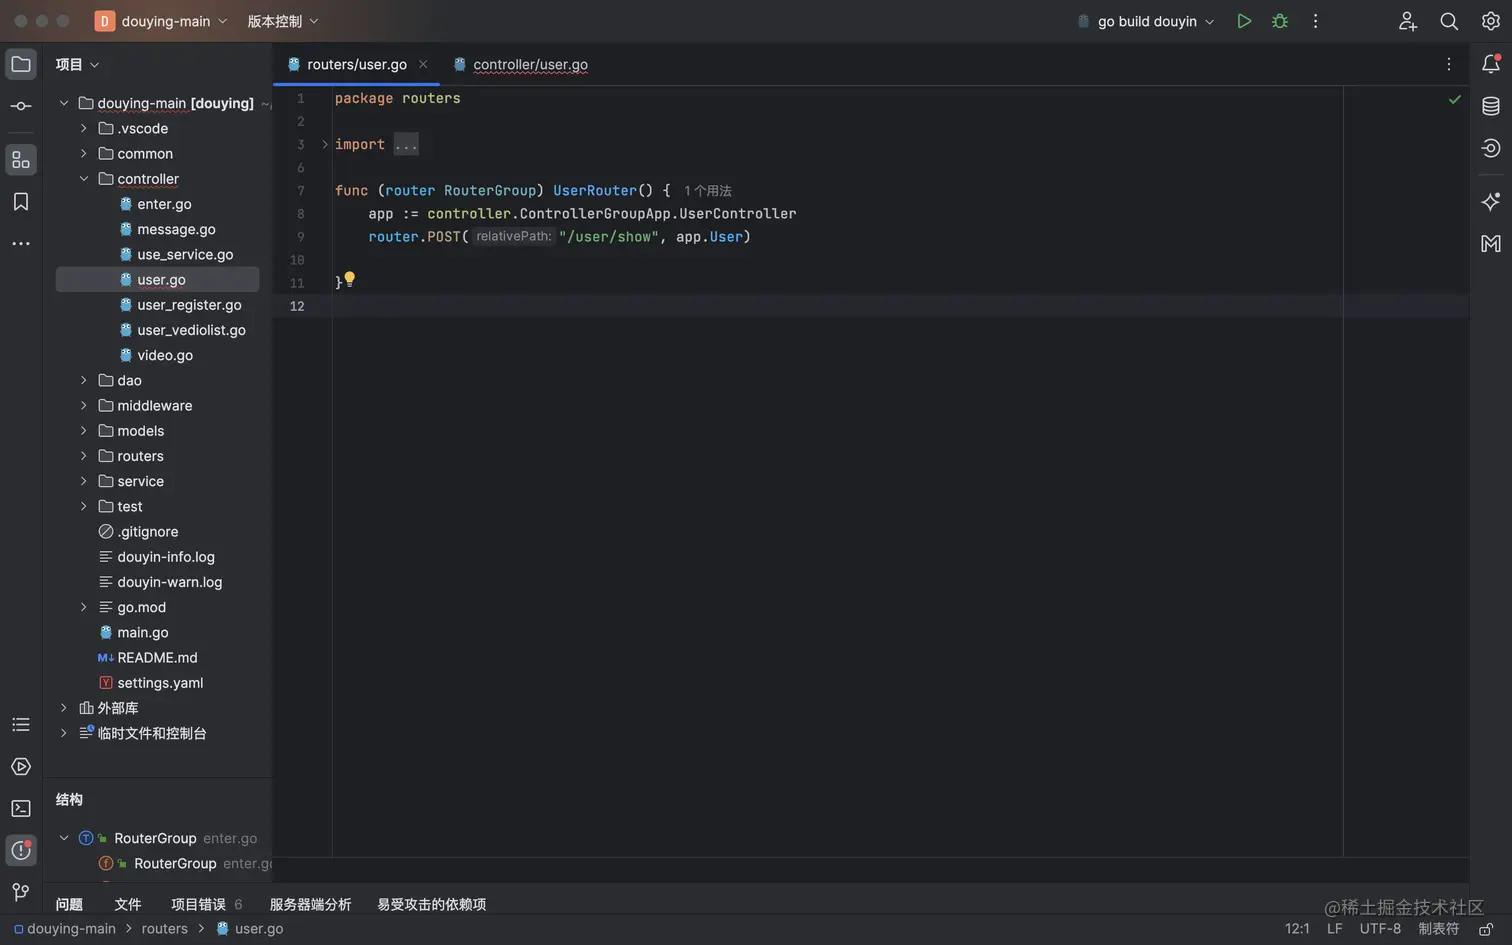Open the Code With Me user icon
Image resolution: width=1512 pixels, height=945 pixels.
coord(1408,21)
